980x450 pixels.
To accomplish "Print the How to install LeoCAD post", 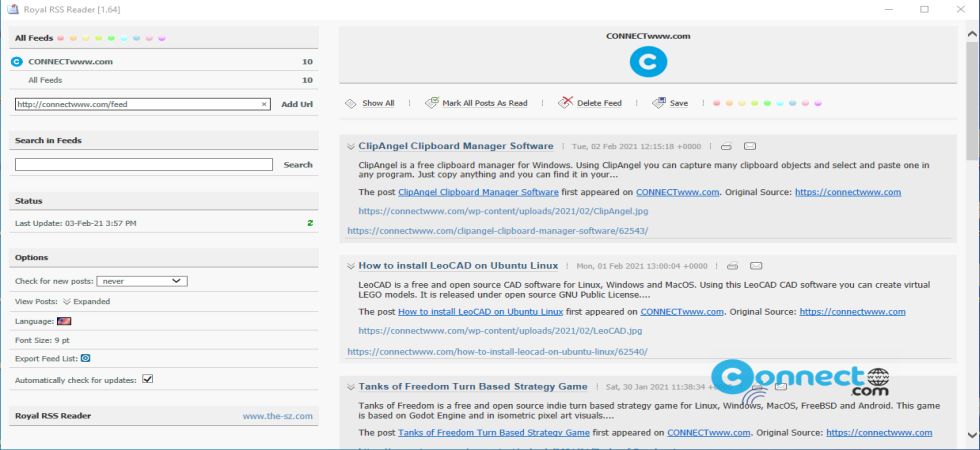I will click(x=732, y=266).
